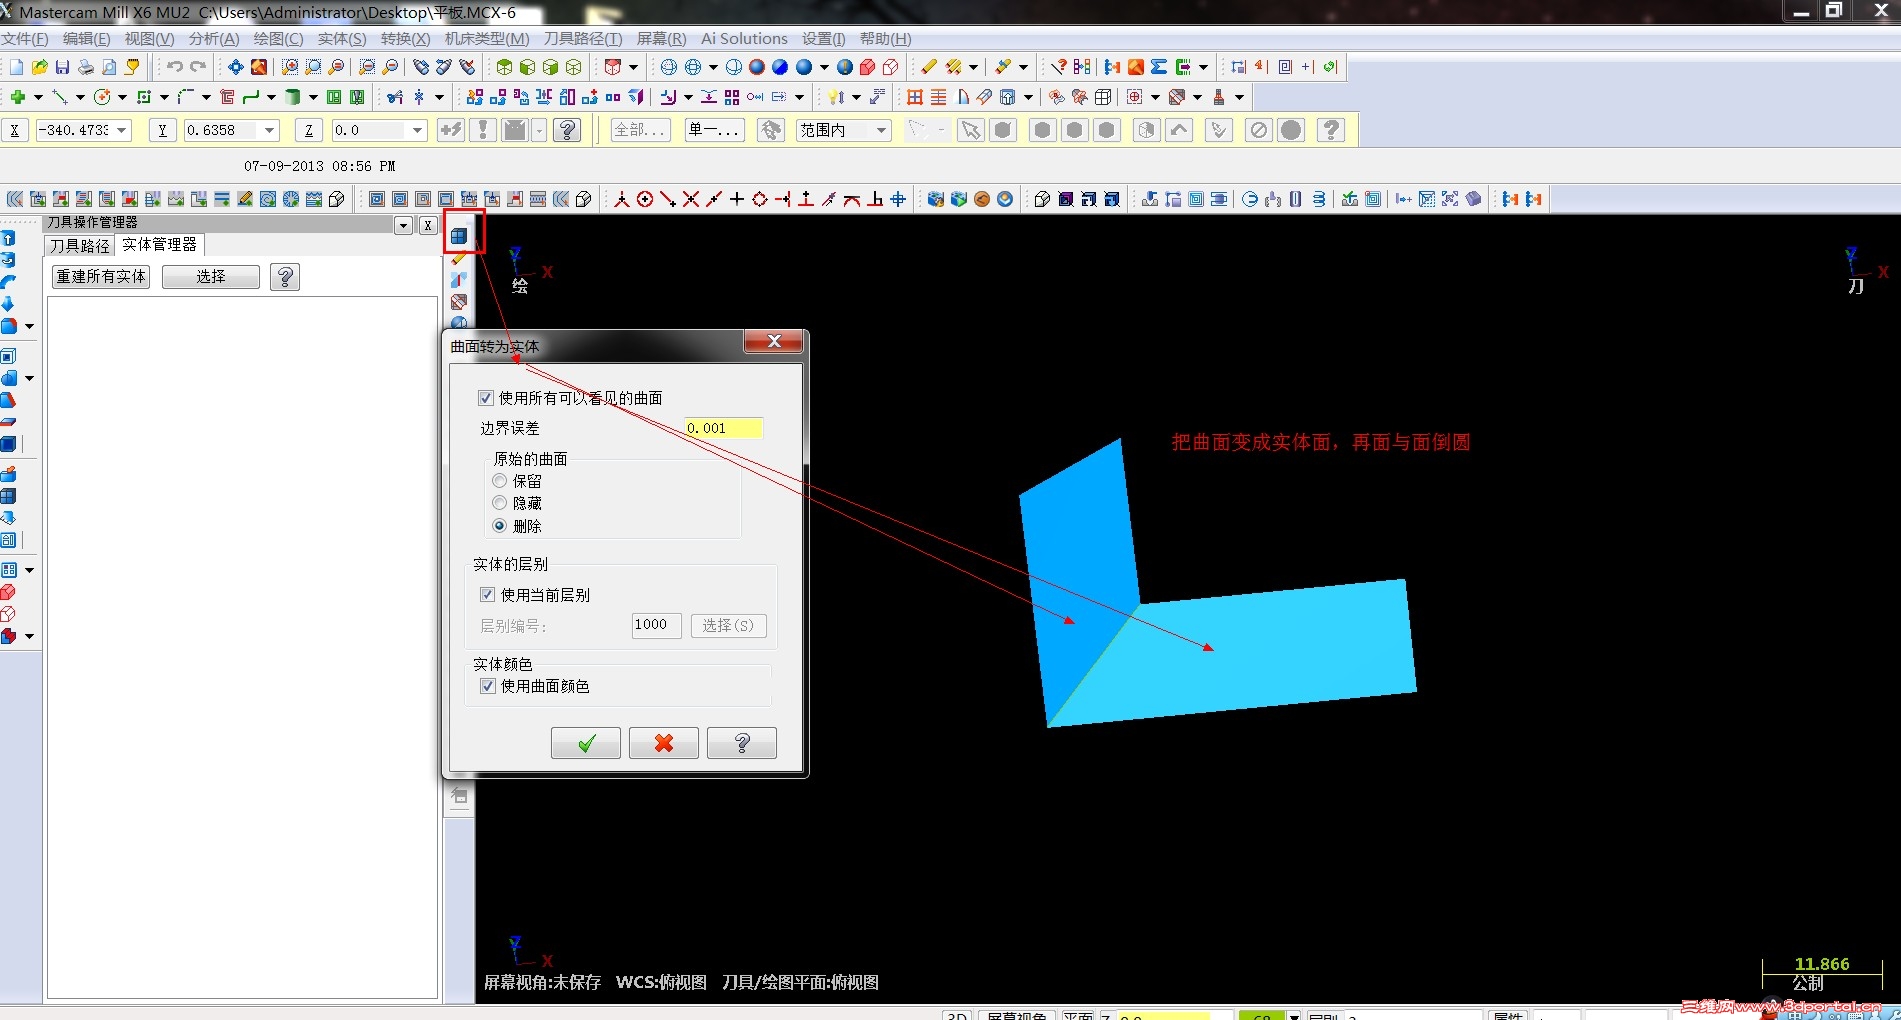Image resolution: width=1901 pixels, height=1020 pixels.
Task: Click the 层别编号 input field showing 1000
Action: (x=657, y=625)
